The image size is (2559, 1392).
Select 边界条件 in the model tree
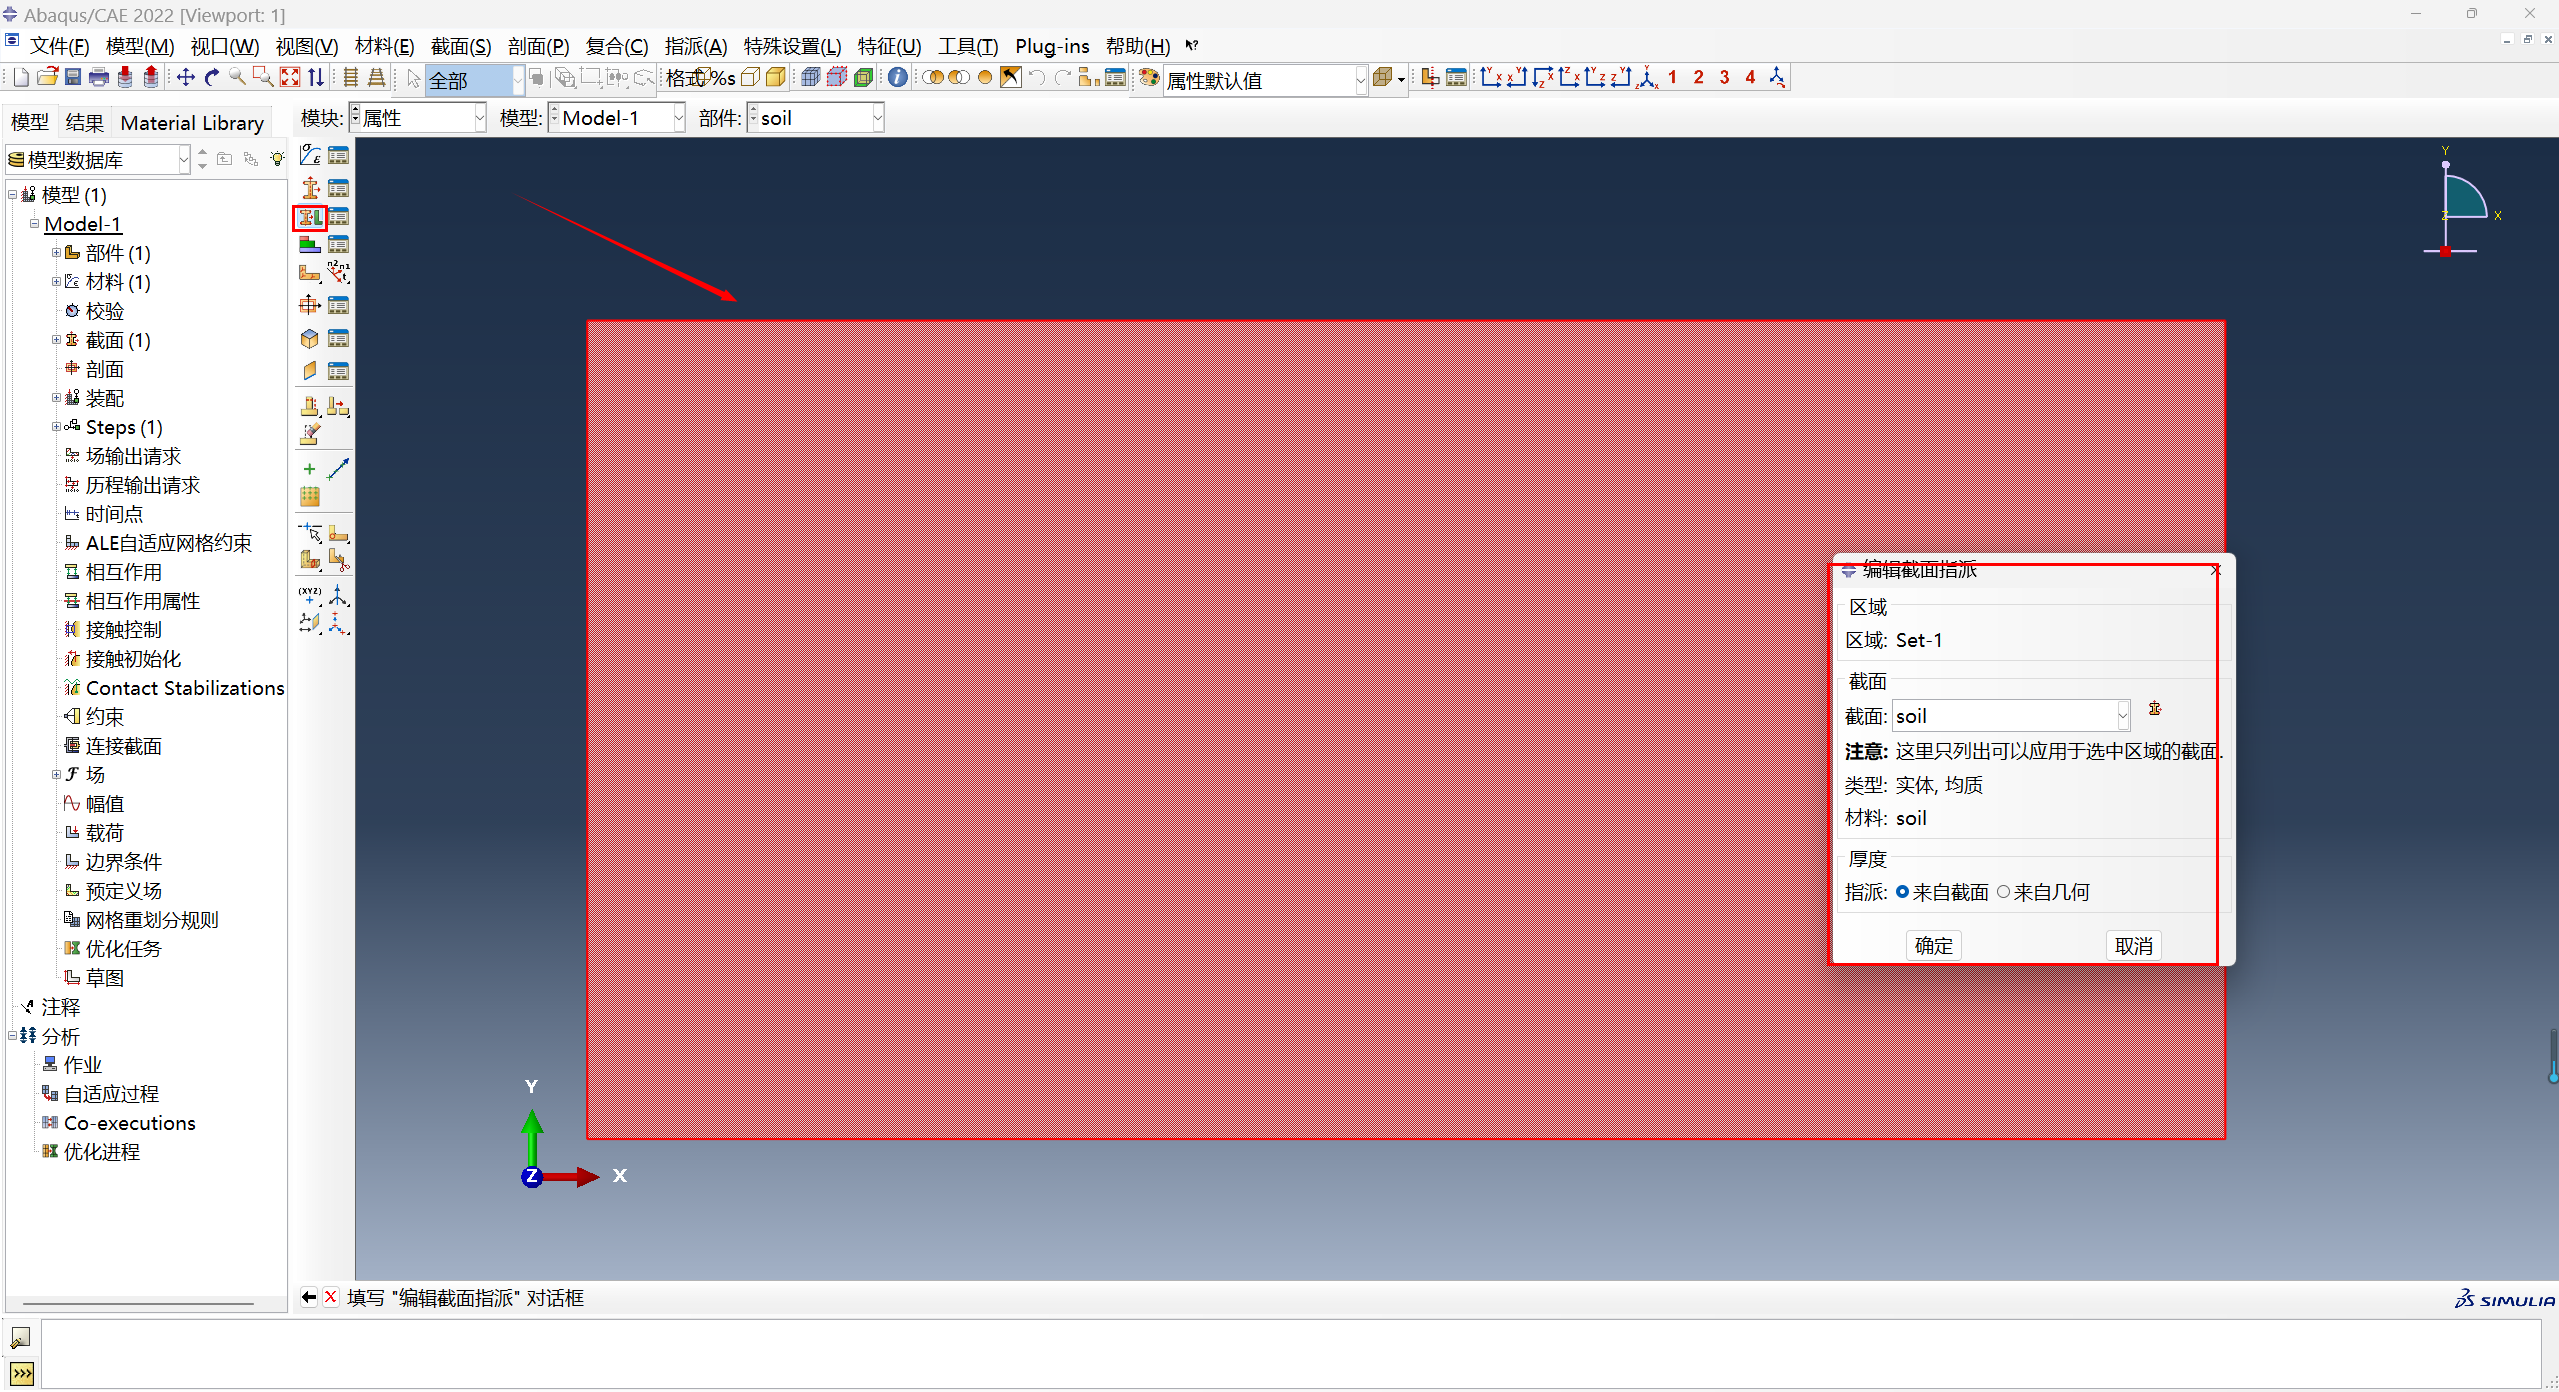123,862
